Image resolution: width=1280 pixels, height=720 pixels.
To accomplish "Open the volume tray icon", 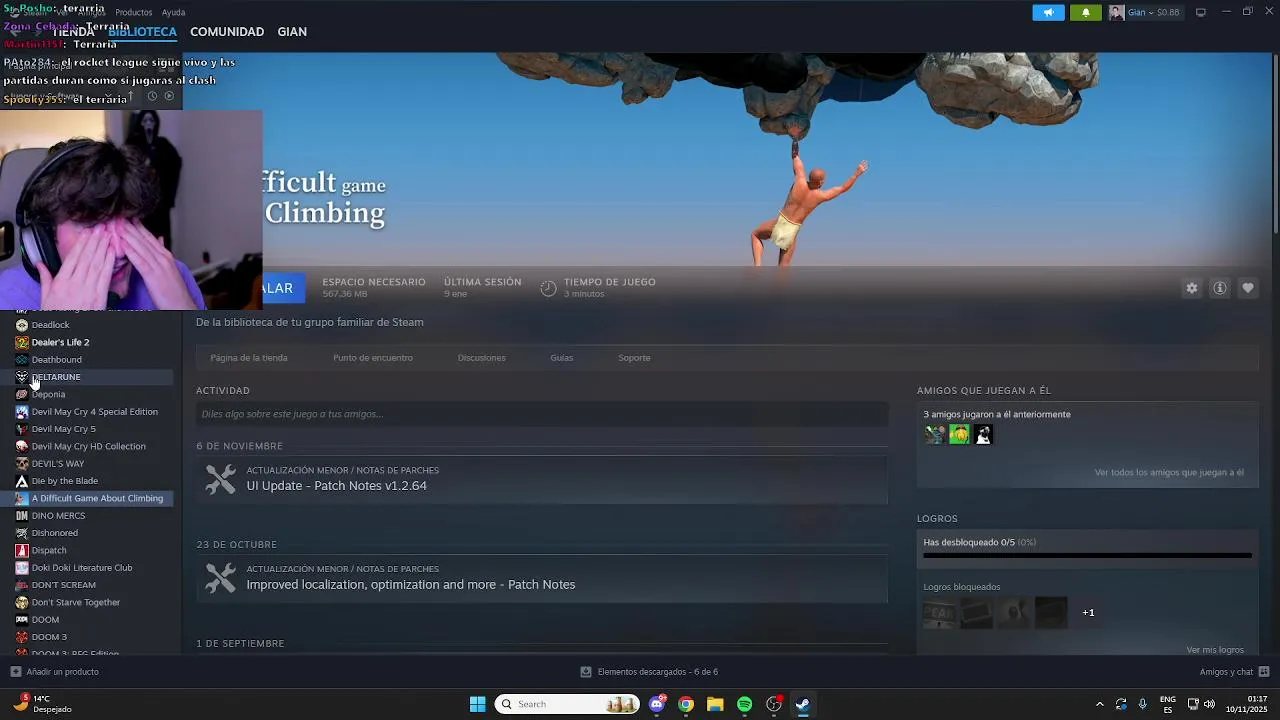I will point(1209,704).
